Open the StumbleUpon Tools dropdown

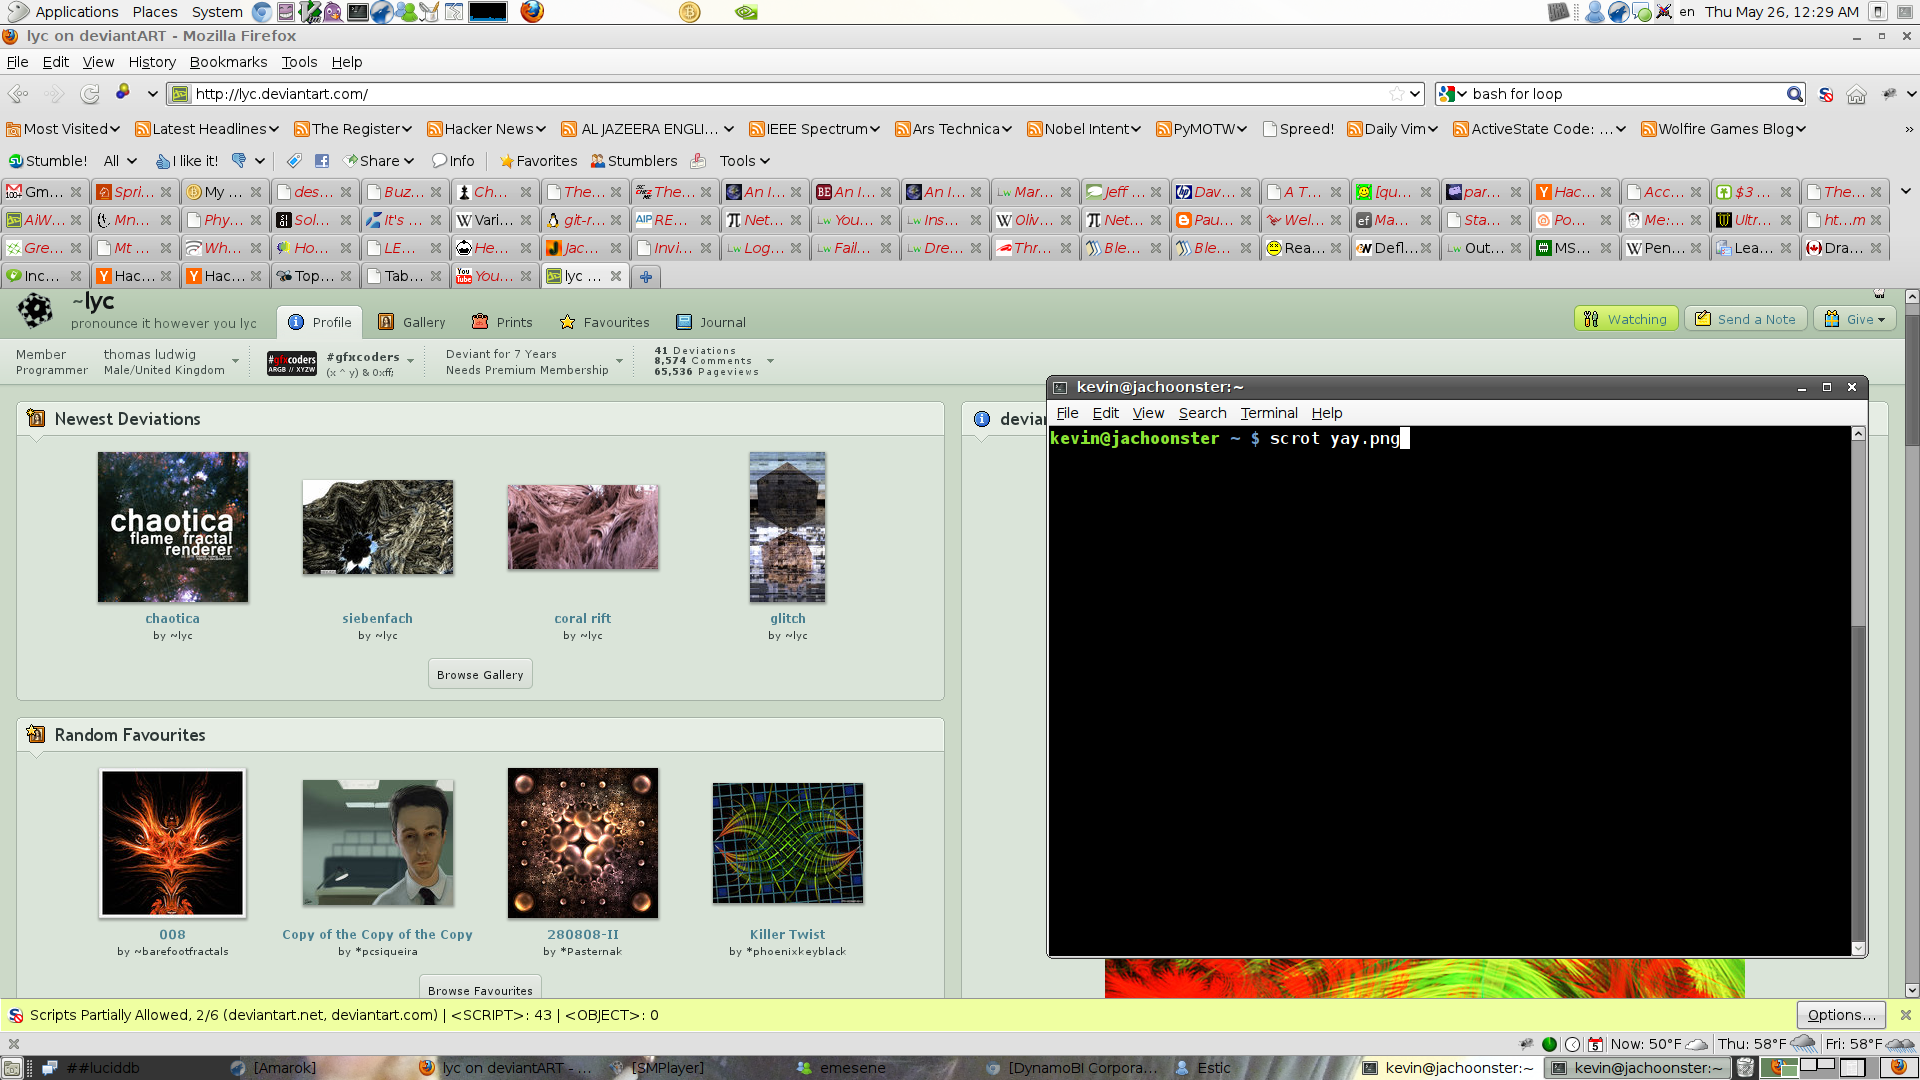point(744,161)
